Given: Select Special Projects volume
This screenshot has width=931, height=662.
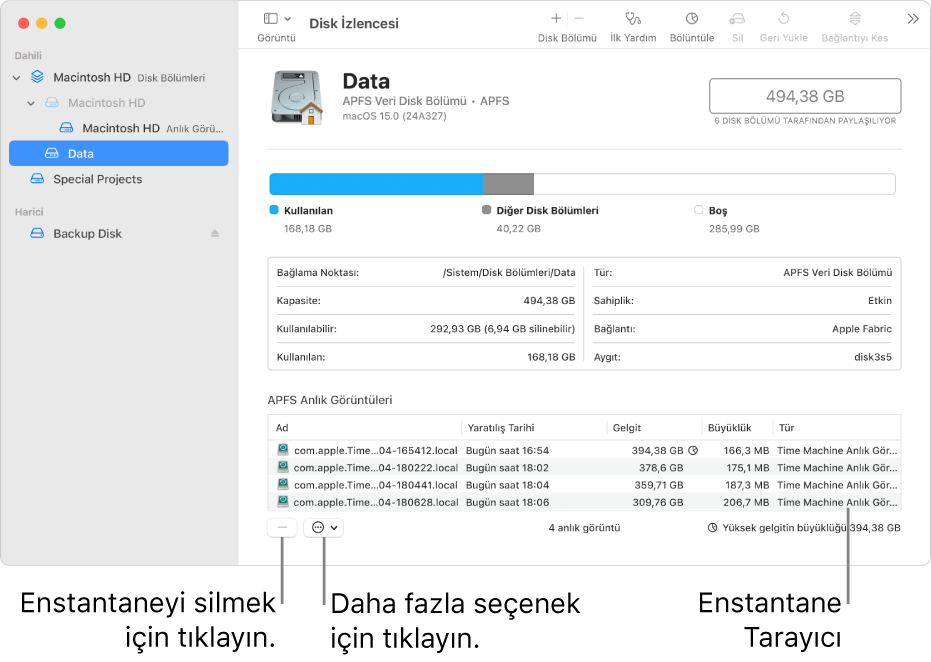Looking at the screenshot, I should [x=119, y=179].
